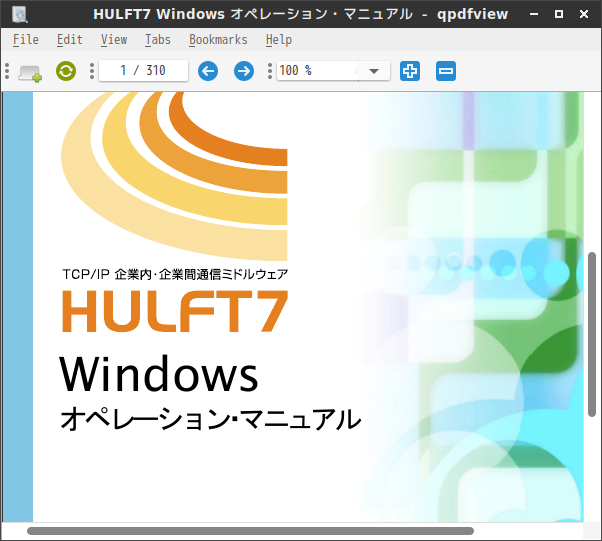602x541 pixels.
Task: Click the word Windows on the cover page
Action: tap(159, 373)
